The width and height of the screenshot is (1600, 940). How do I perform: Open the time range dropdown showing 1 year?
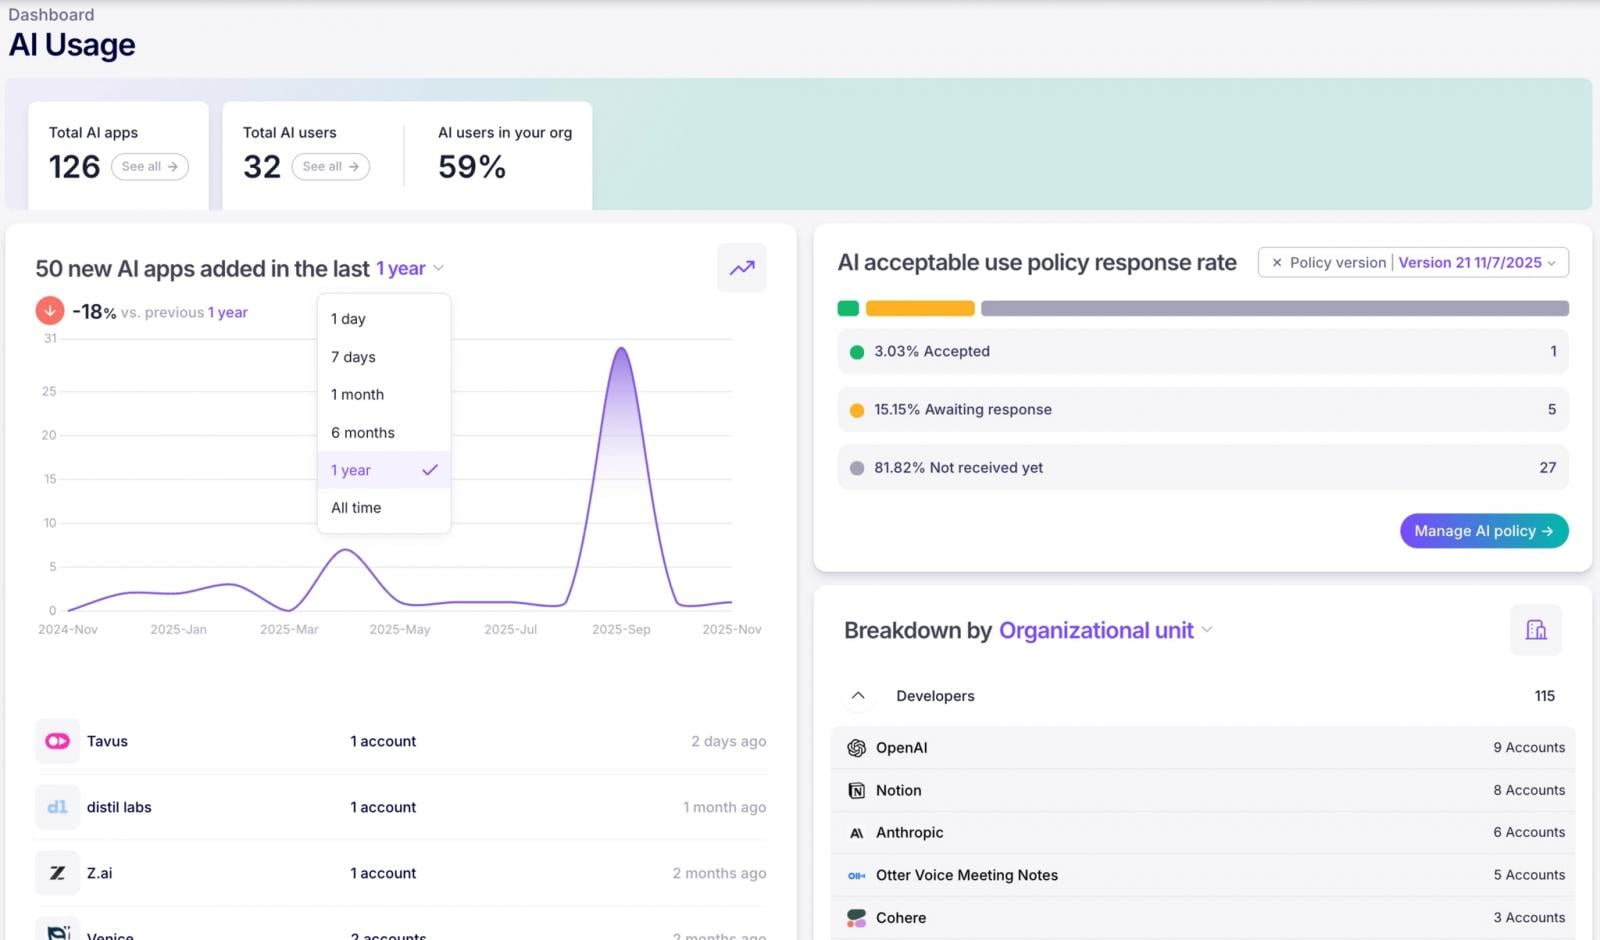tap(408, 268)
